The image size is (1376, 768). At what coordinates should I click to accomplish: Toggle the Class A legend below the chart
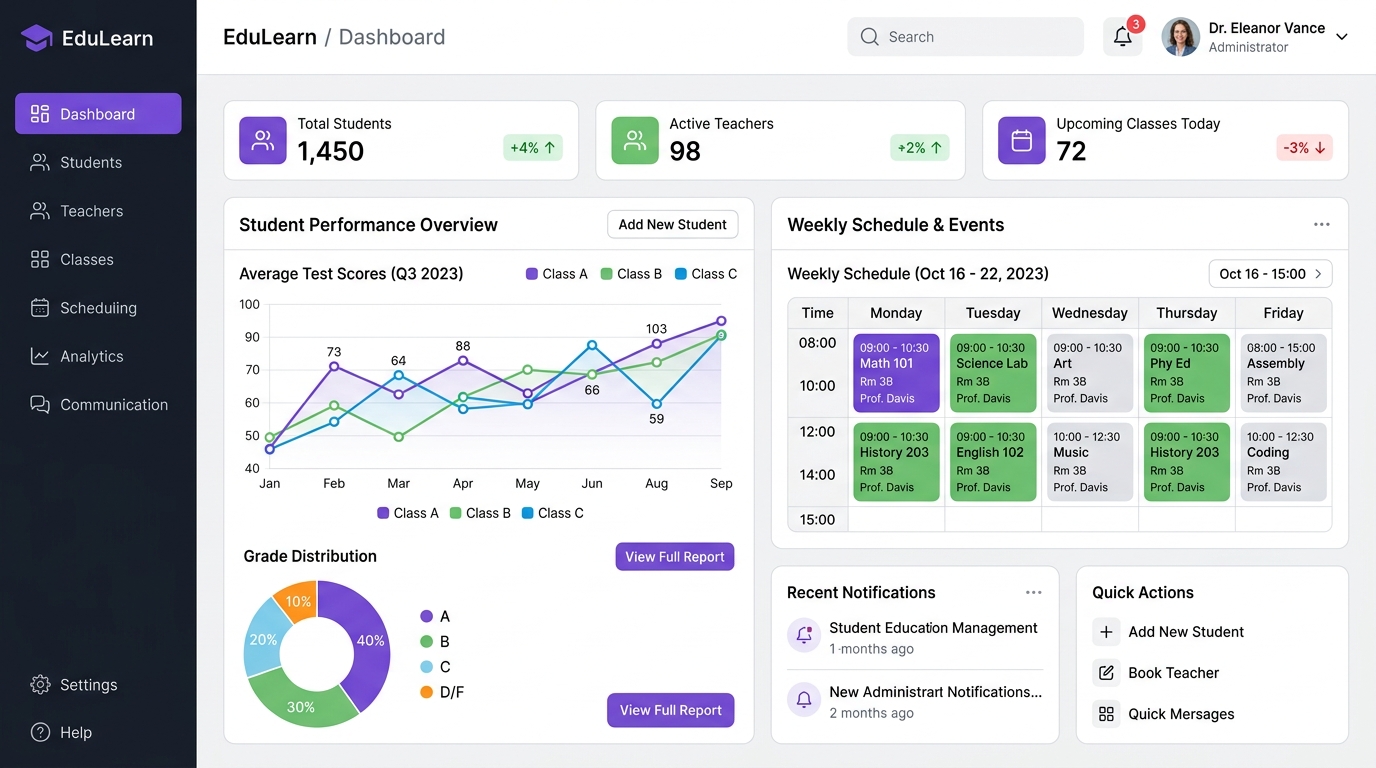pos(408,513)
